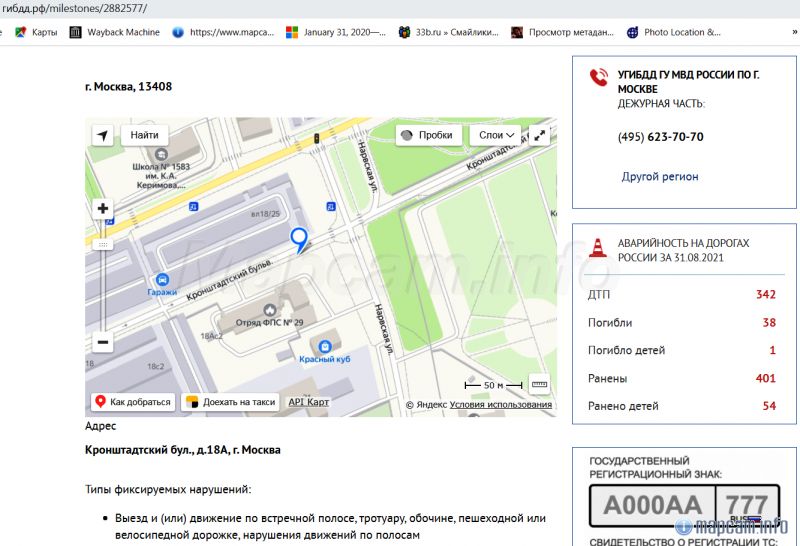Image resolution: width=800 pixels, height=546 pixels.
Task: Toggle the Пробки traffic layer
Action: pyautogui.click(x=427, y=135)
